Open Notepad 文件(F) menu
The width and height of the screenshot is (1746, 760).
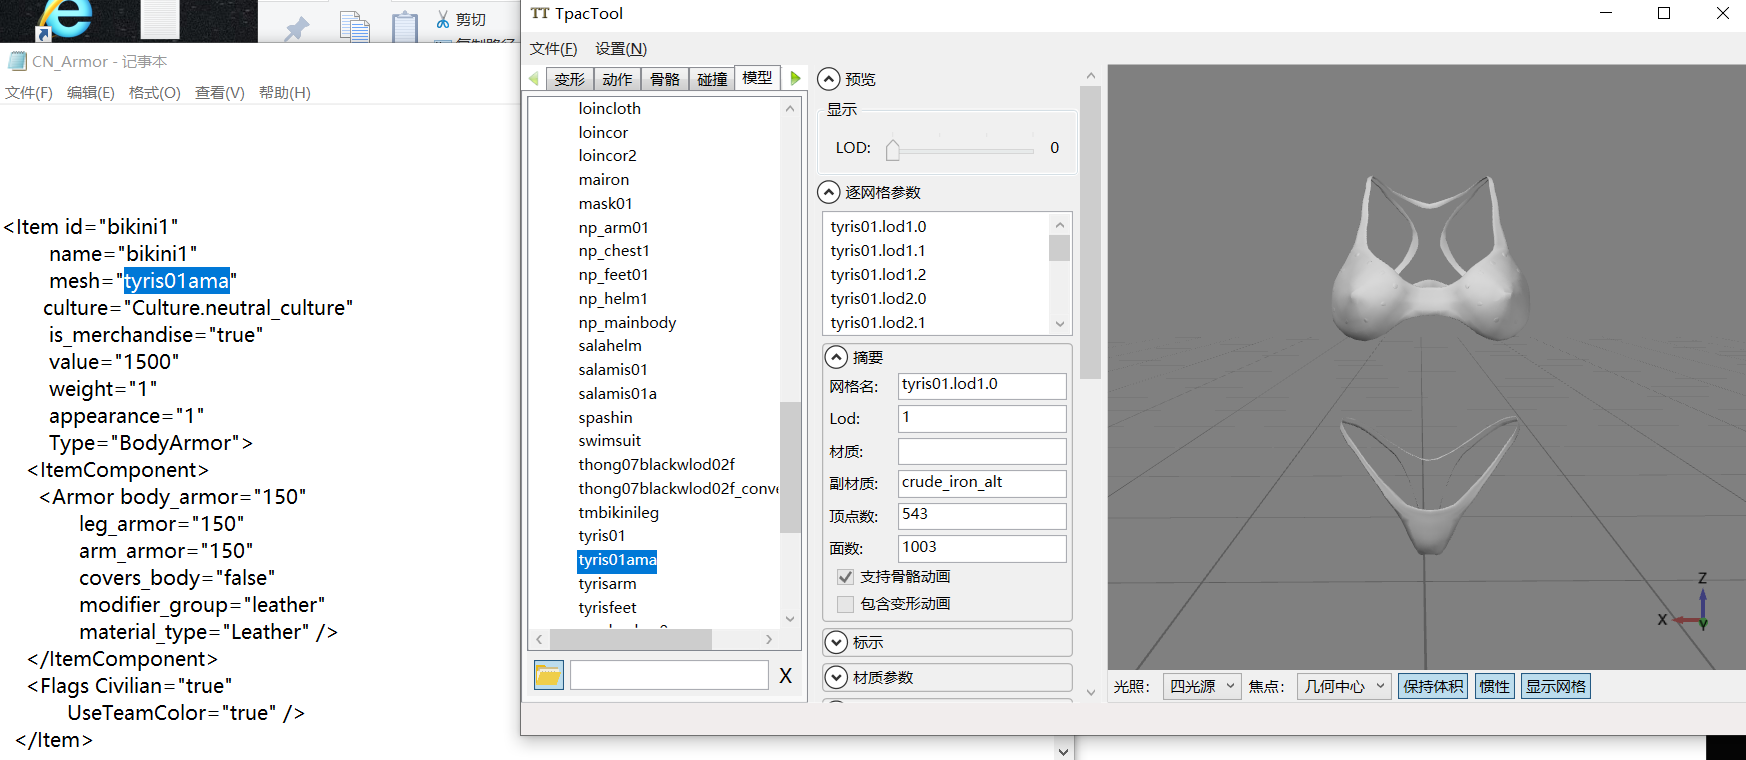pyautogui.click(x=29, y=93)
